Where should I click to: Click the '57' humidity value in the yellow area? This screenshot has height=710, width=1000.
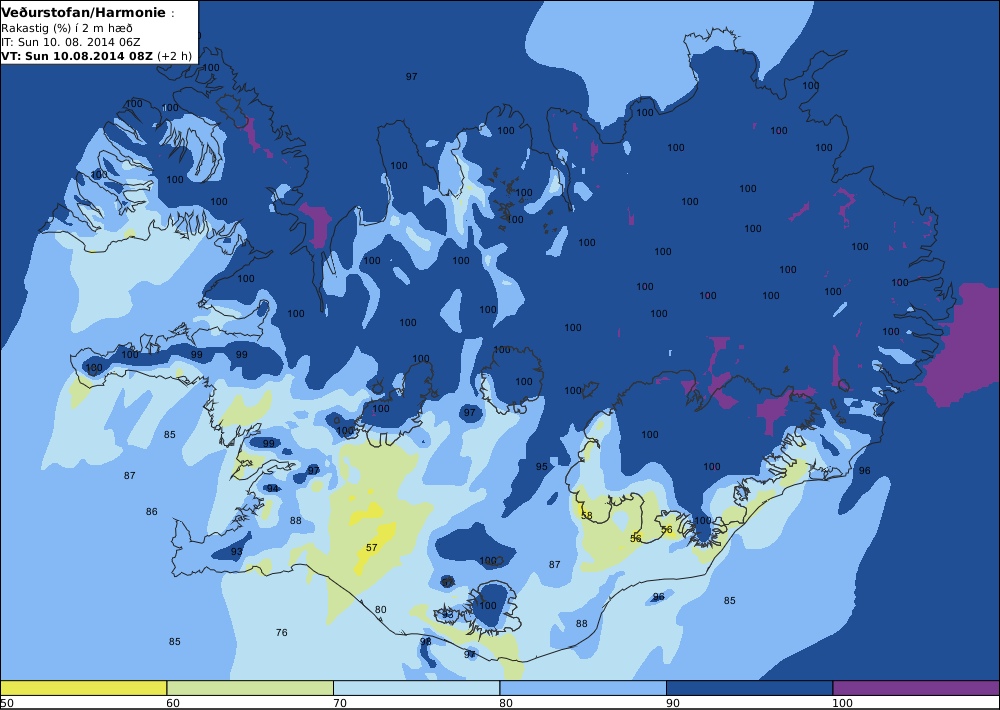pyautogui.click(x=372, y=547)
